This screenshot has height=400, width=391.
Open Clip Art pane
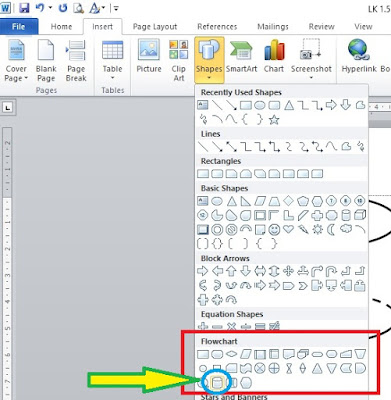pos(179,61)
